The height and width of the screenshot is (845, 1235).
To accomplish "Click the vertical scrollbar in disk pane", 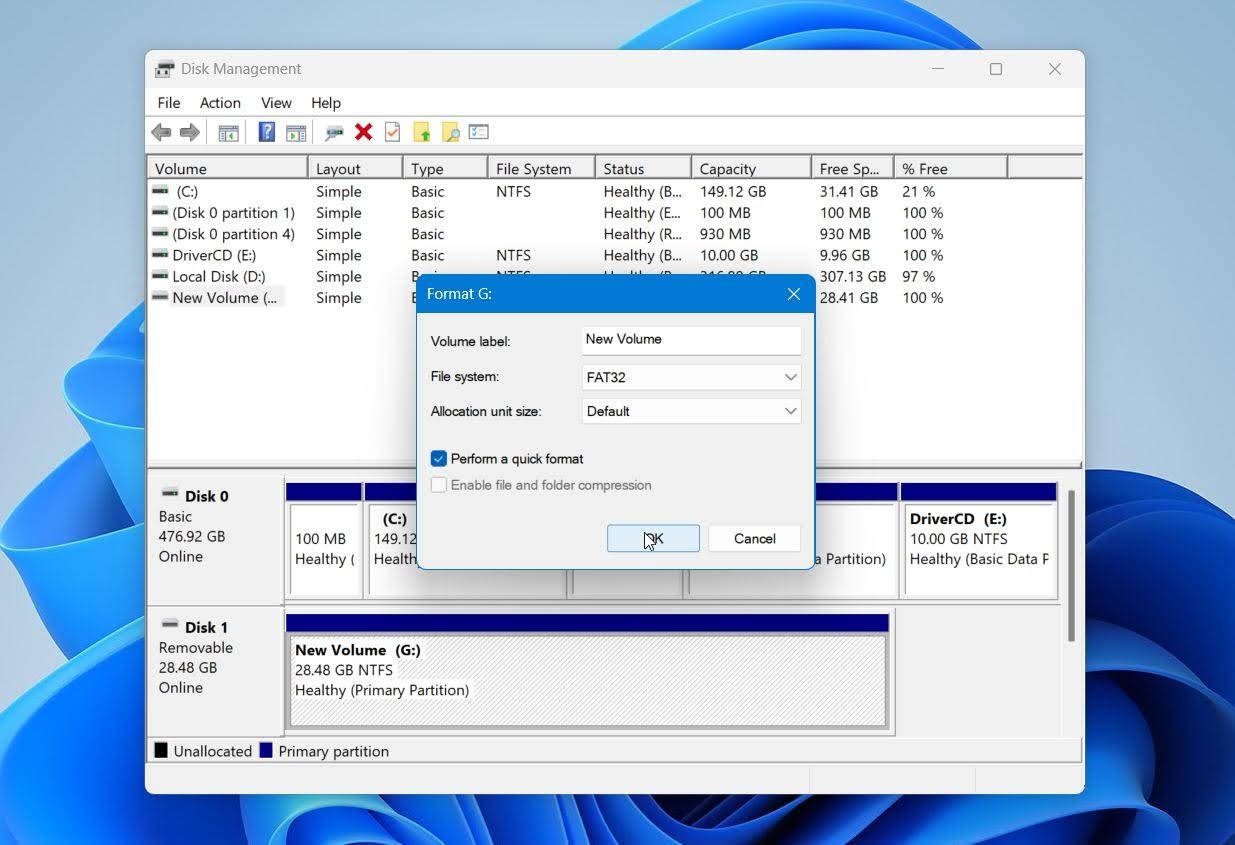I will tap(1071, 565).
